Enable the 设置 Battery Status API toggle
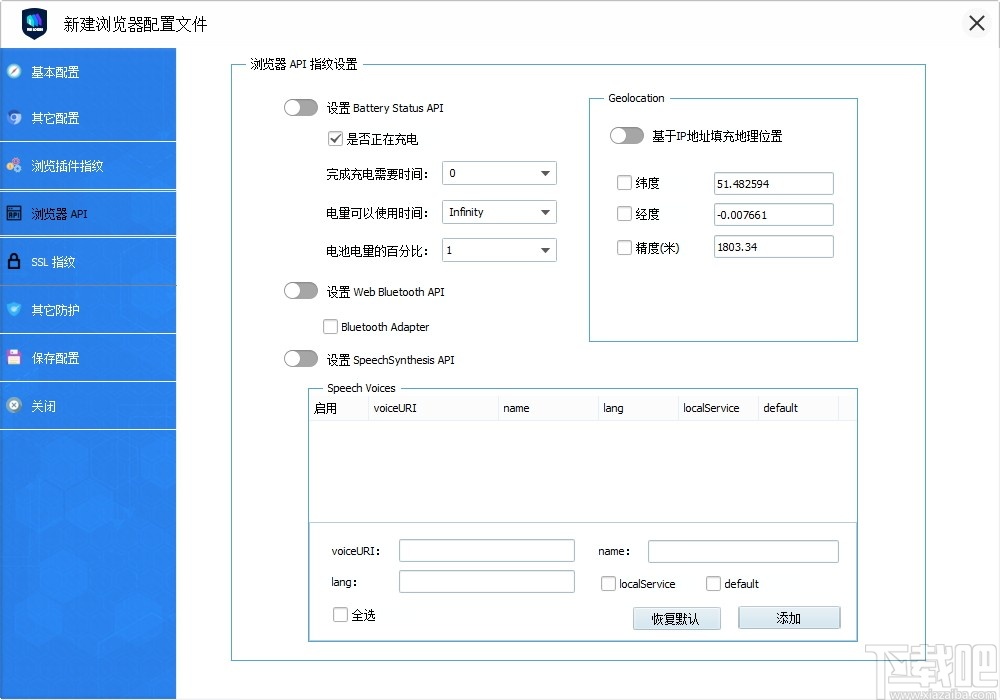 [301, 107]
